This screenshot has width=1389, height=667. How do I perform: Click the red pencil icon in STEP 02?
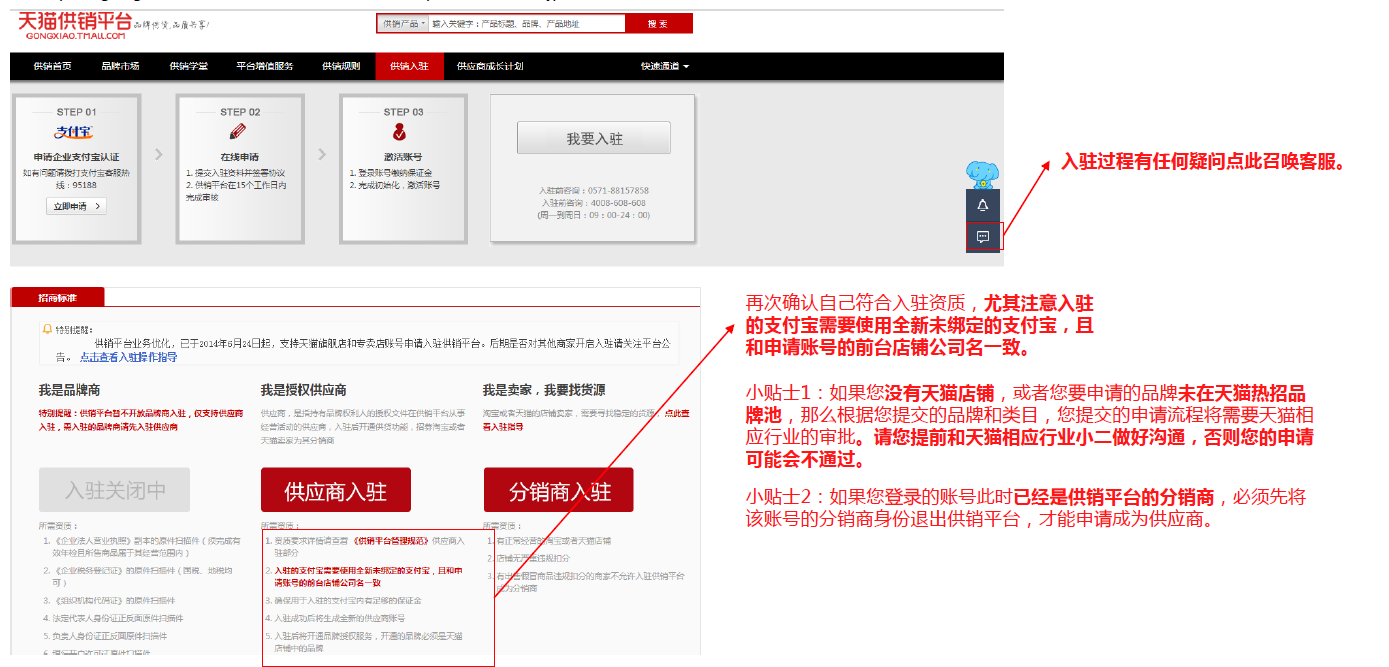[238, 131]
